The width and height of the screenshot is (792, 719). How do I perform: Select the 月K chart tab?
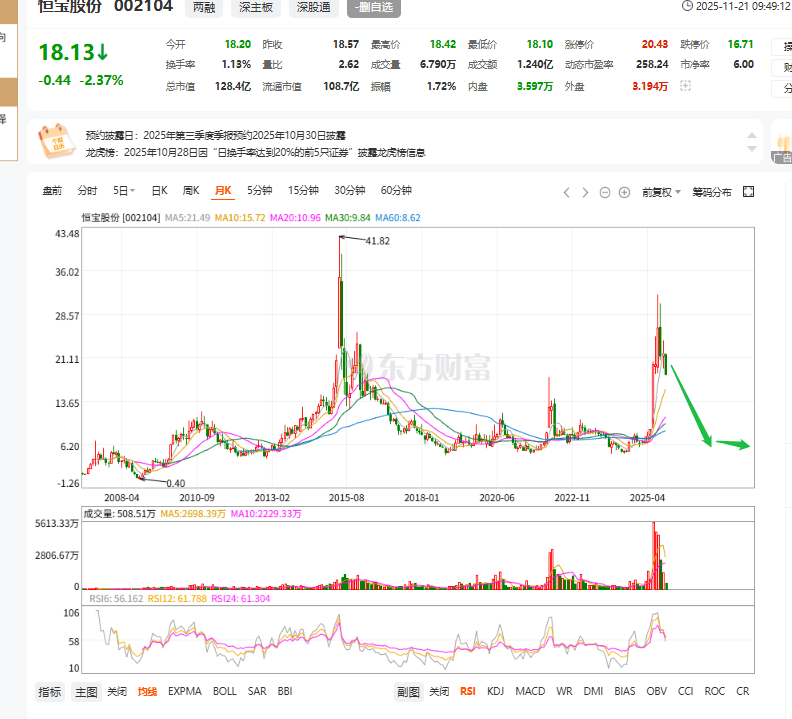coord(223,190)
